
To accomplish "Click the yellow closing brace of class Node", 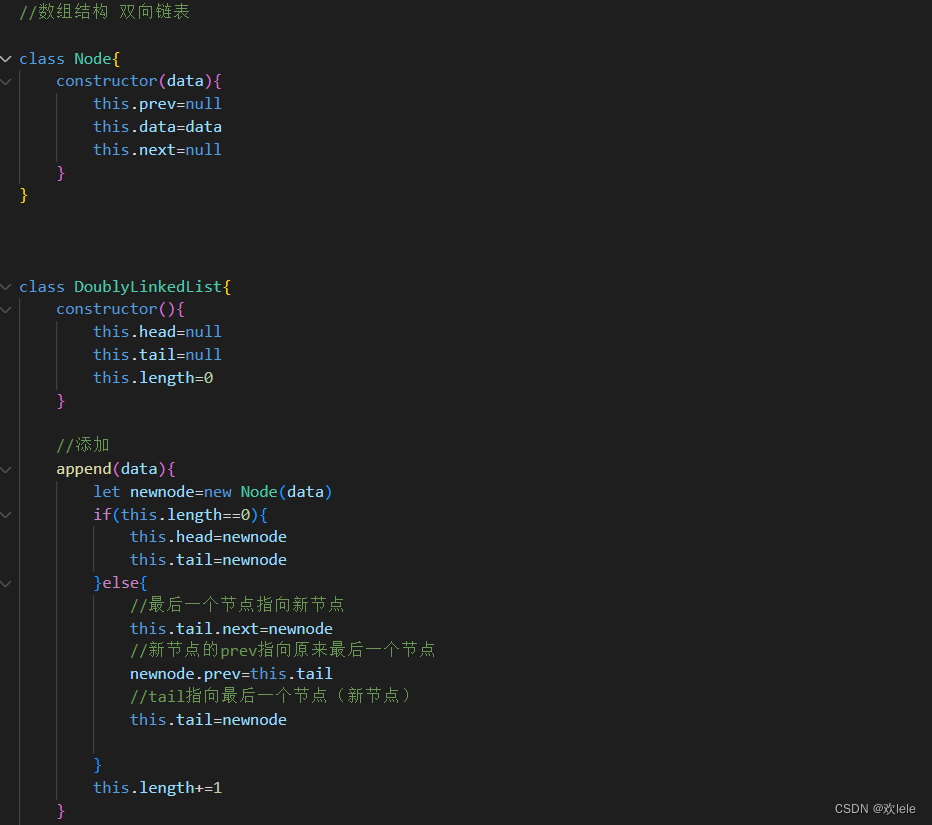I will coord(24,195).
